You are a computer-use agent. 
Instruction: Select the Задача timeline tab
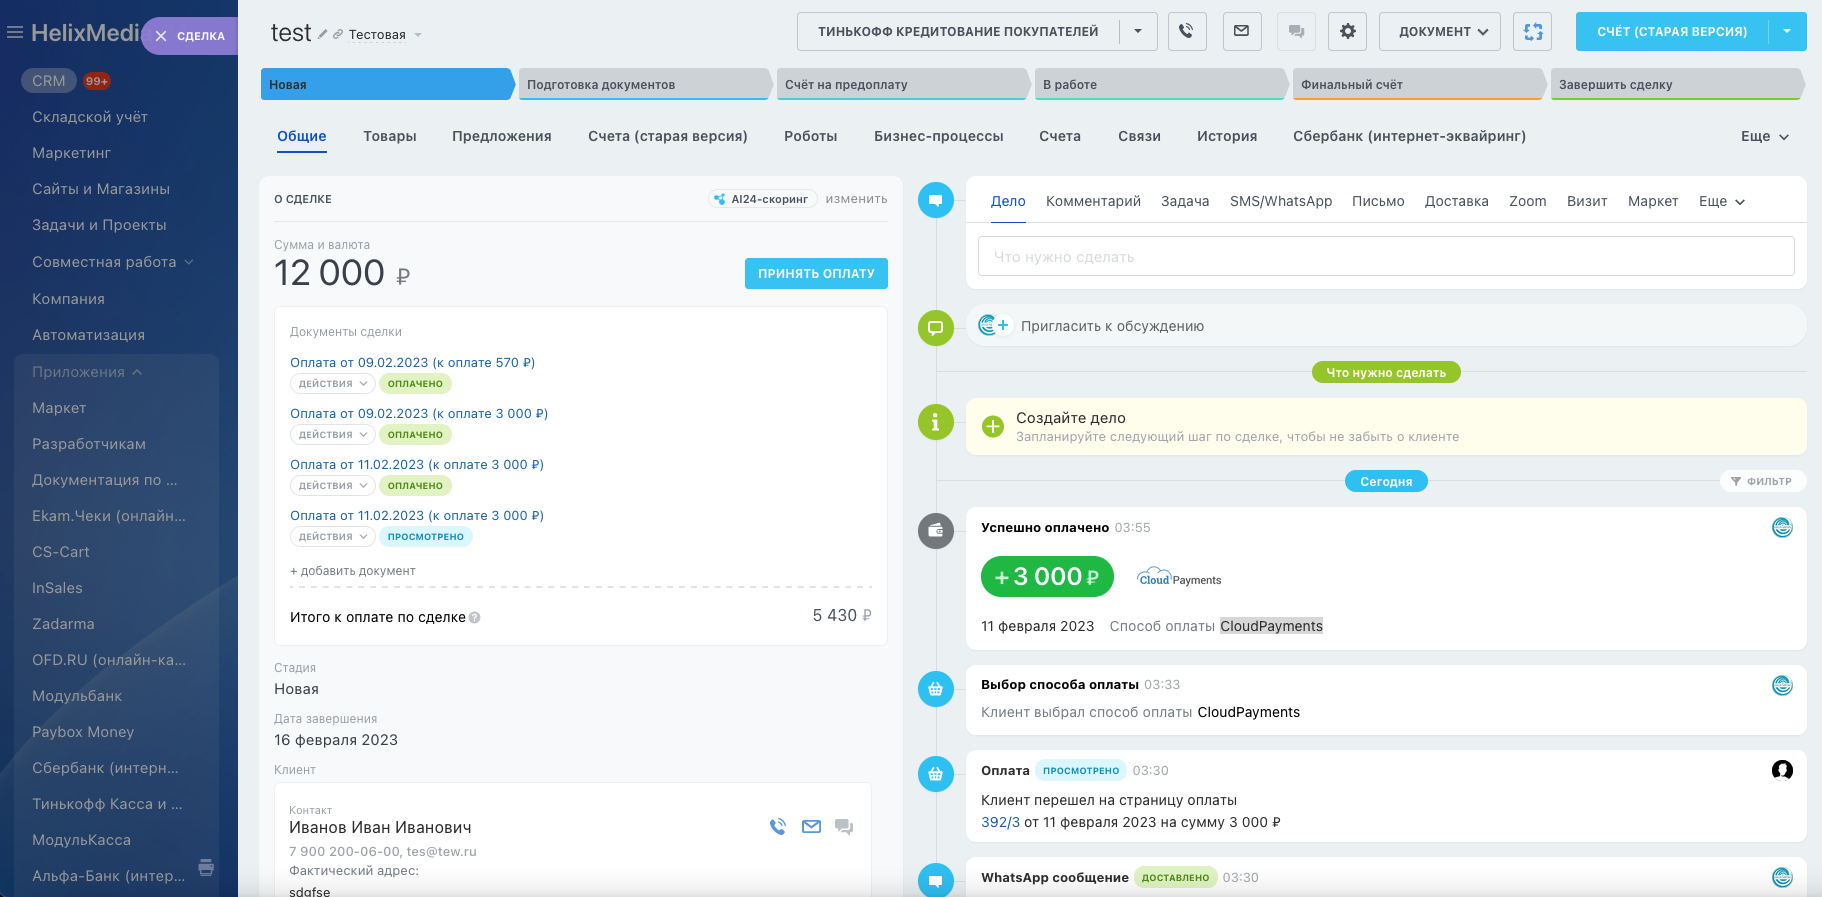(1185, 201)
